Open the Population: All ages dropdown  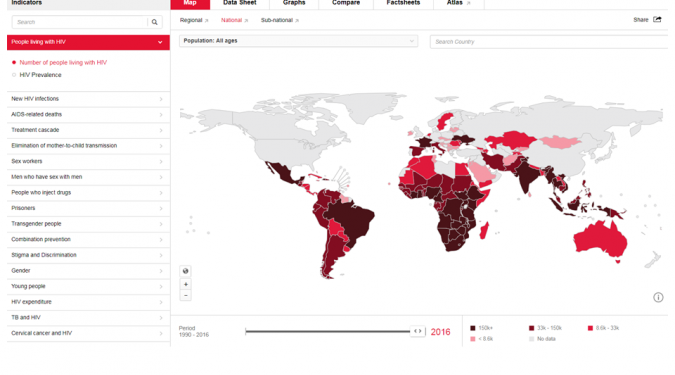click(298, 41)
